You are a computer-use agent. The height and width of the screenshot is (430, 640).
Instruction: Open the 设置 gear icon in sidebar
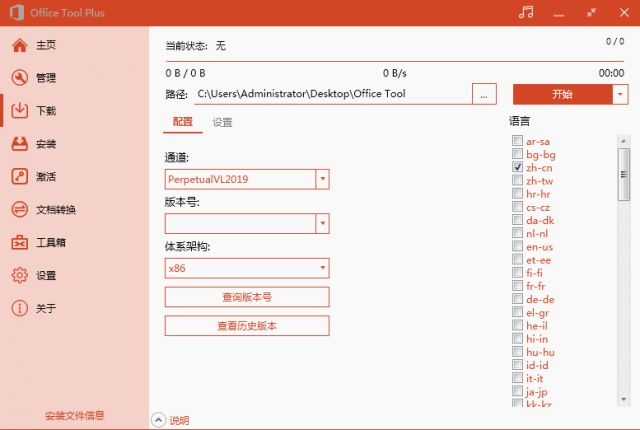20,275
